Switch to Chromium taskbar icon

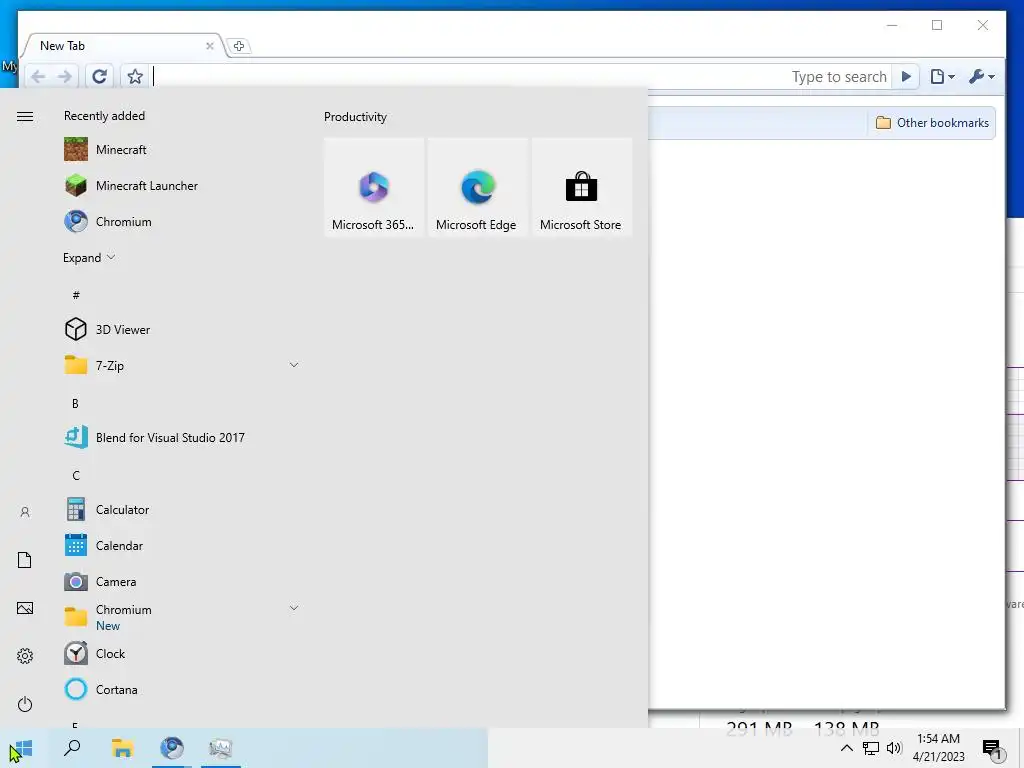click(172, 748)
